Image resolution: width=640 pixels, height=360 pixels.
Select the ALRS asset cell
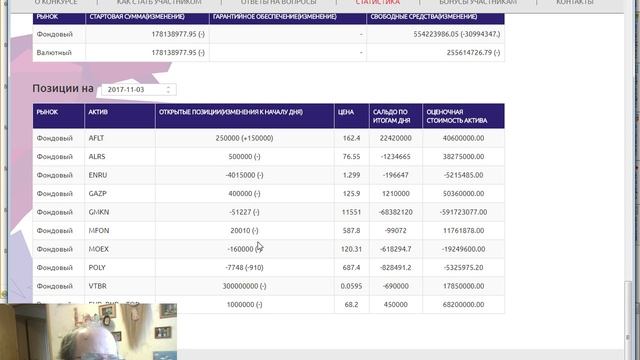click(x=120, y=156)
